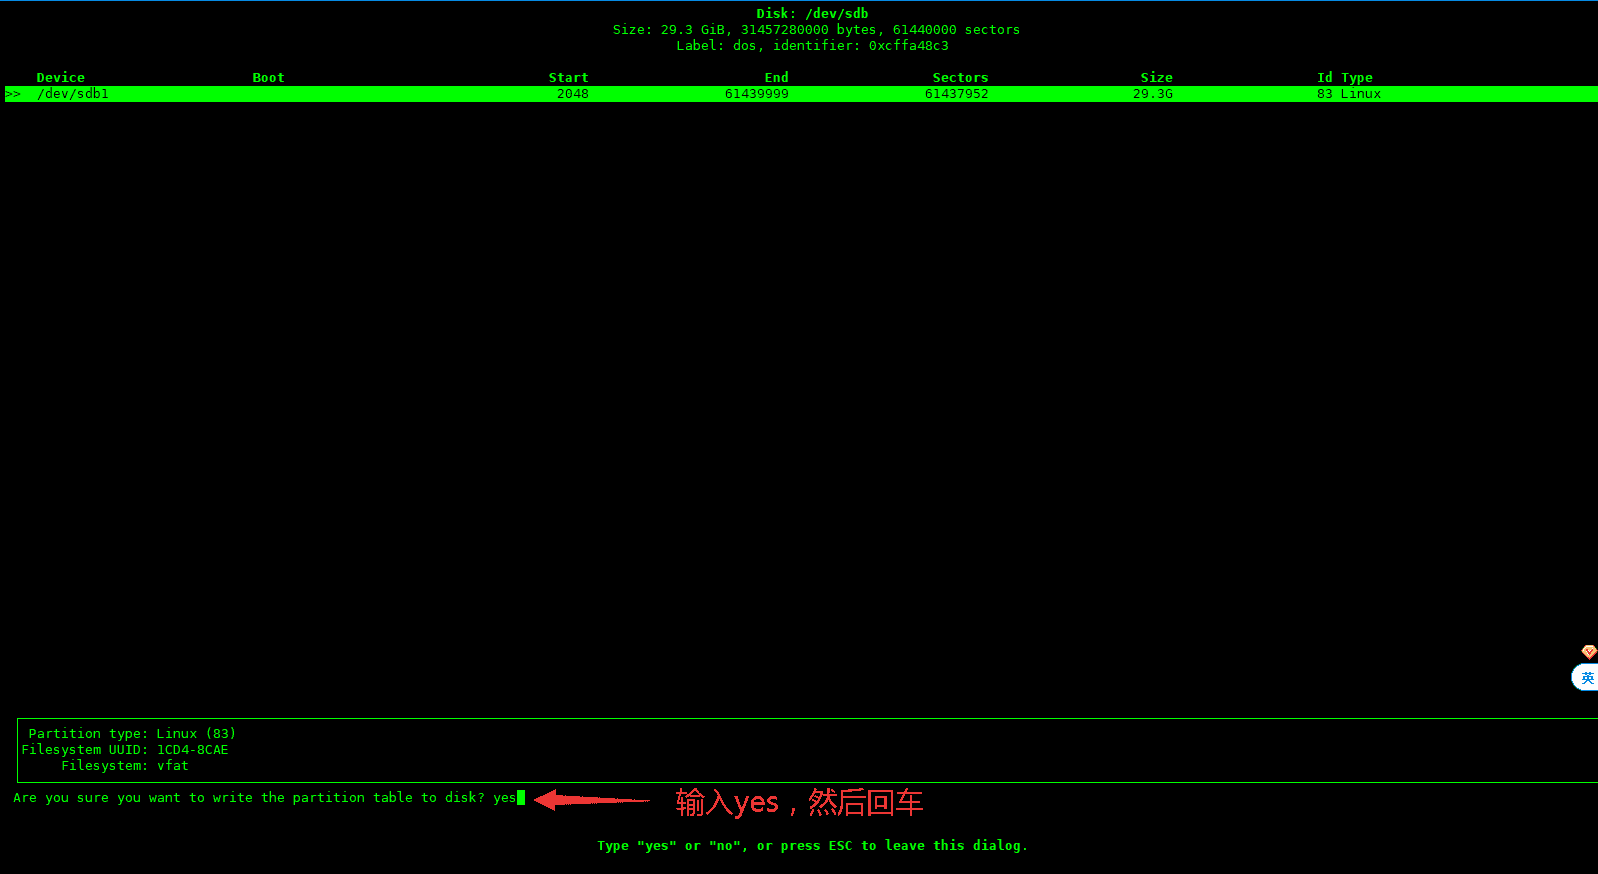
Task: Click the 83 Linux type cell
Action: 1348,94
